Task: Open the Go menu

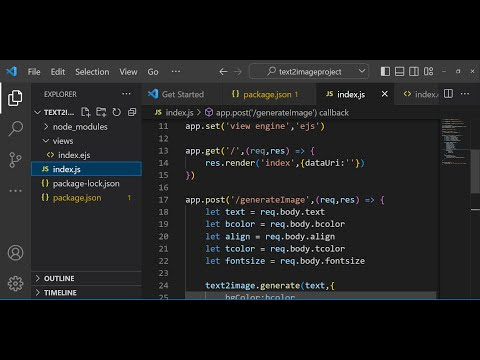Action: (153, 72)
